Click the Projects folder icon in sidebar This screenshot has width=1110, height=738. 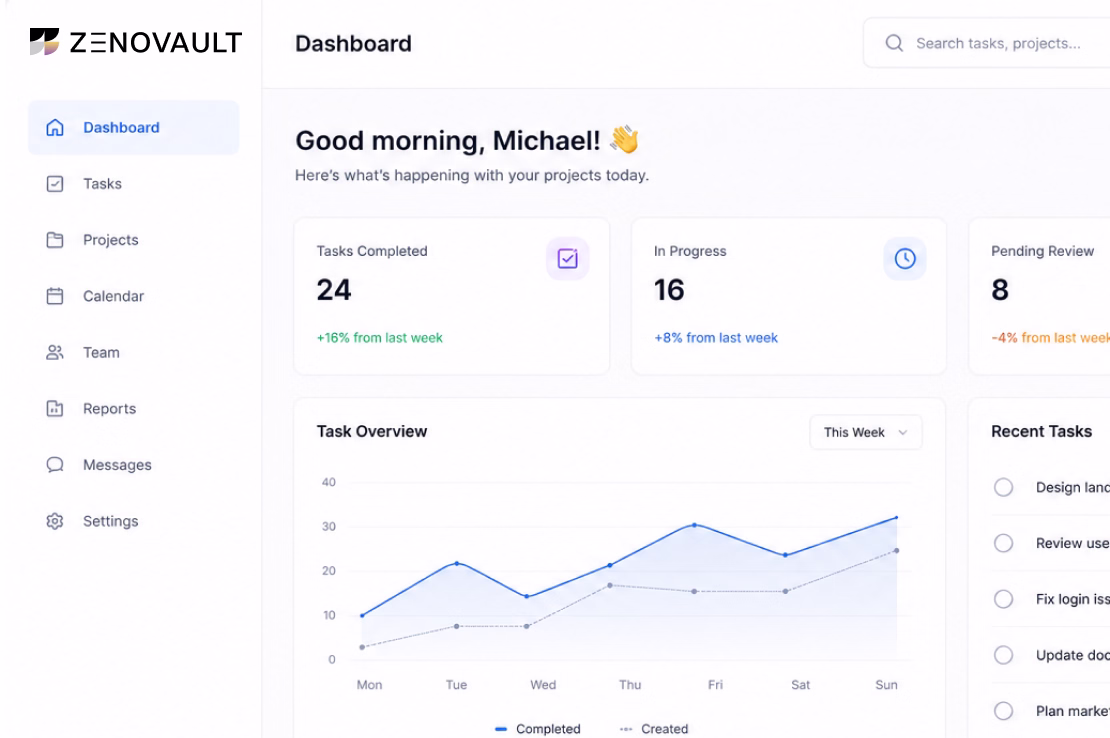(55, 240)
